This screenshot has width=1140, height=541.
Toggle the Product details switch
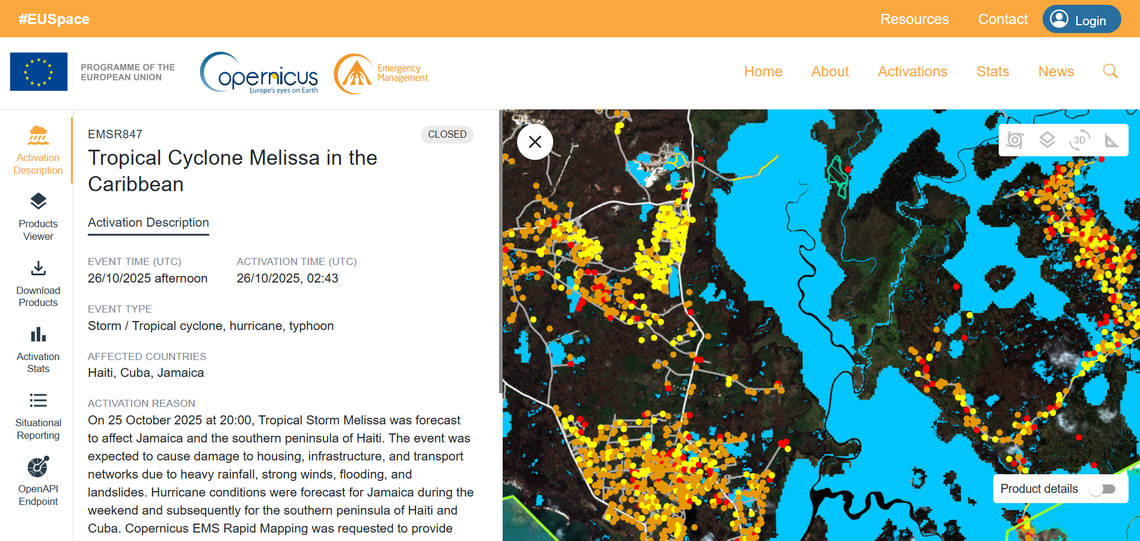(1101, 489)
